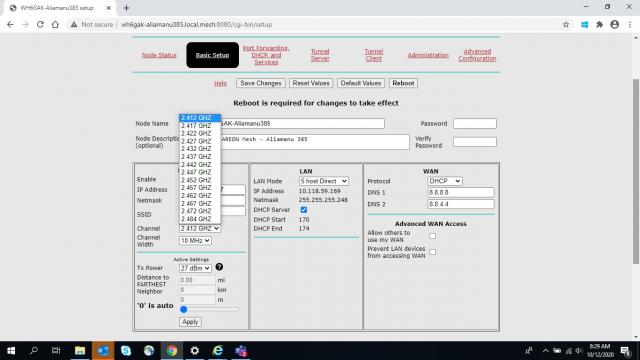Enable Prevent LAN devices from accessing WAN
The height and width of the screenshot is (360, 640).
432,252
